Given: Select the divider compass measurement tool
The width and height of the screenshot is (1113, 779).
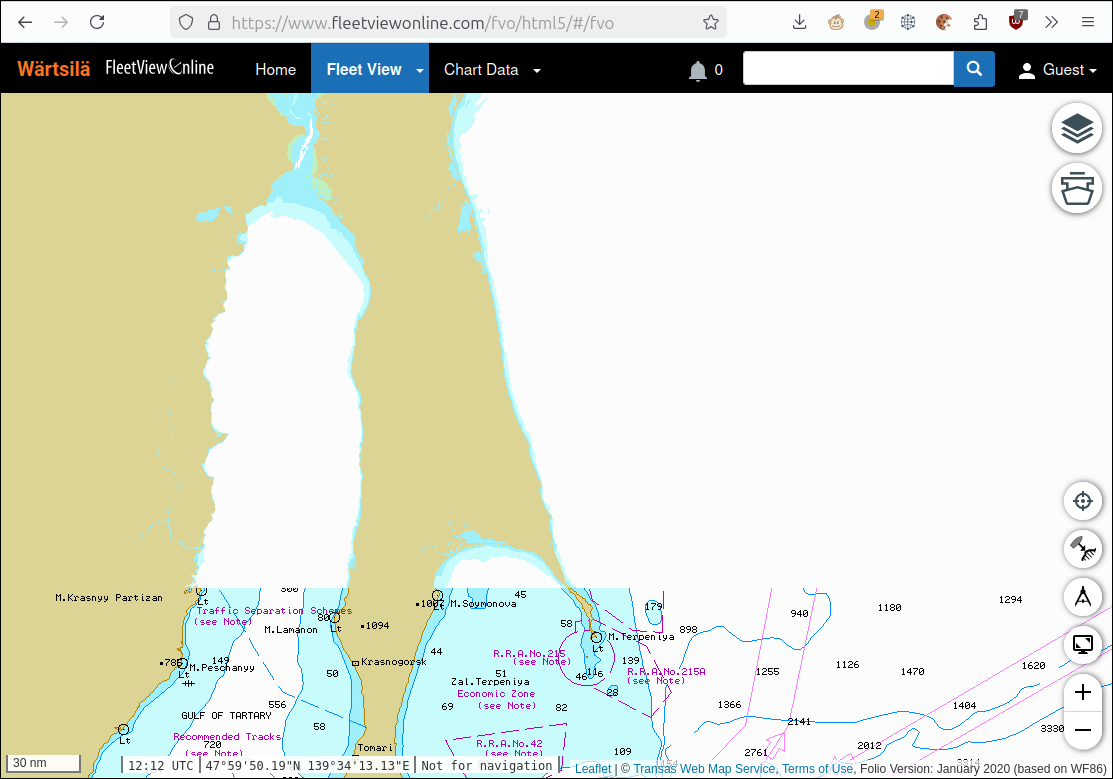Looking at the screenshot, I should point(1082,597).
